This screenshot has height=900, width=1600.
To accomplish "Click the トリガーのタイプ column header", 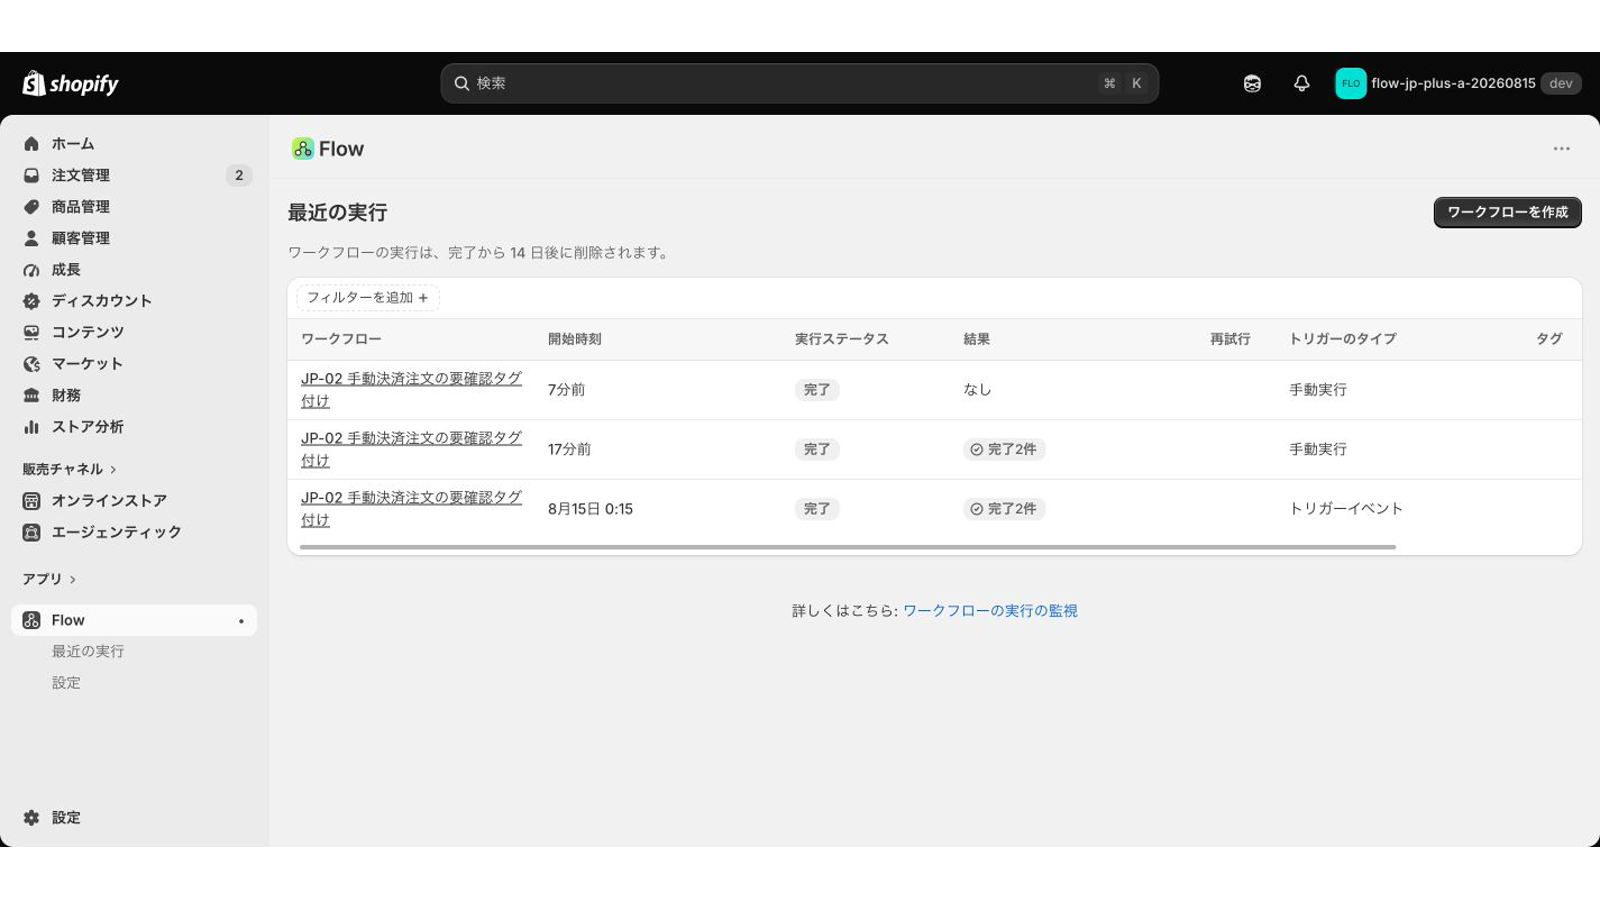I will pyautogui.click(x=1342, y=339).
